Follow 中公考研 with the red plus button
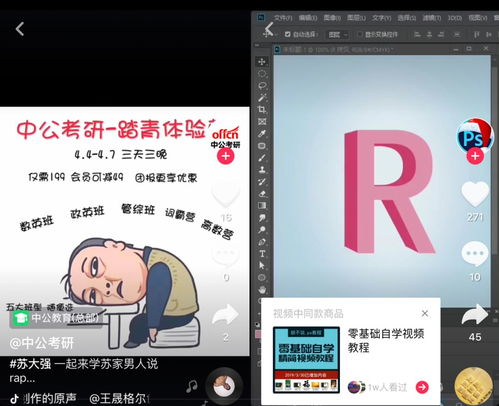This screenshot has width=499, height=406. tap(226, 156)
